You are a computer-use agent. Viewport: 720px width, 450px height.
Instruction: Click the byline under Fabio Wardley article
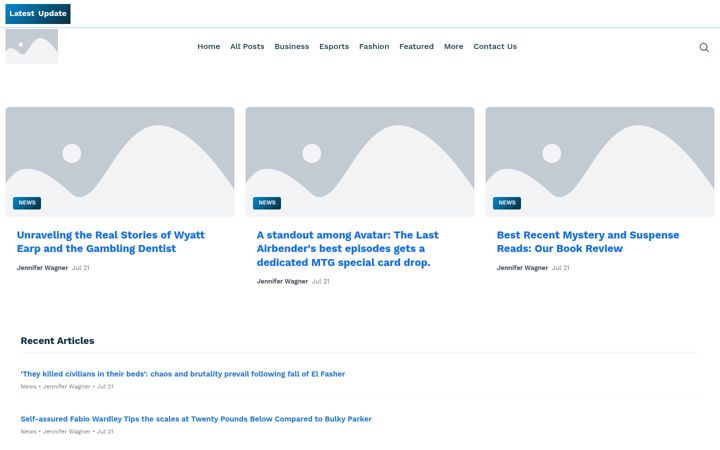pos(67,432)
